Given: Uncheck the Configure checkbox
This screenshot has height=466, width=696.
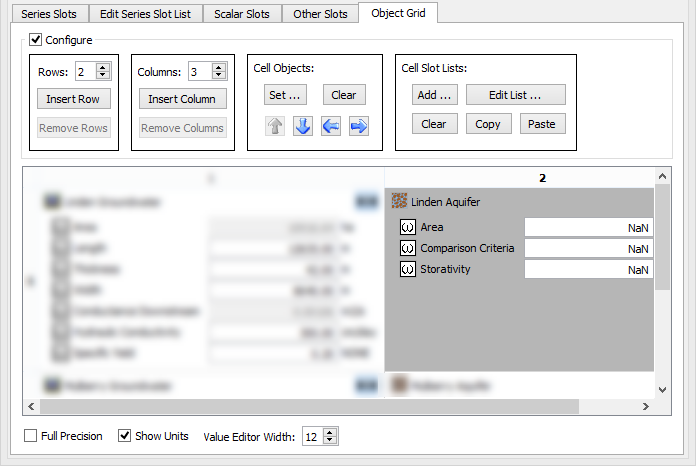Looking at the screenshot, I should coord(36,40).
